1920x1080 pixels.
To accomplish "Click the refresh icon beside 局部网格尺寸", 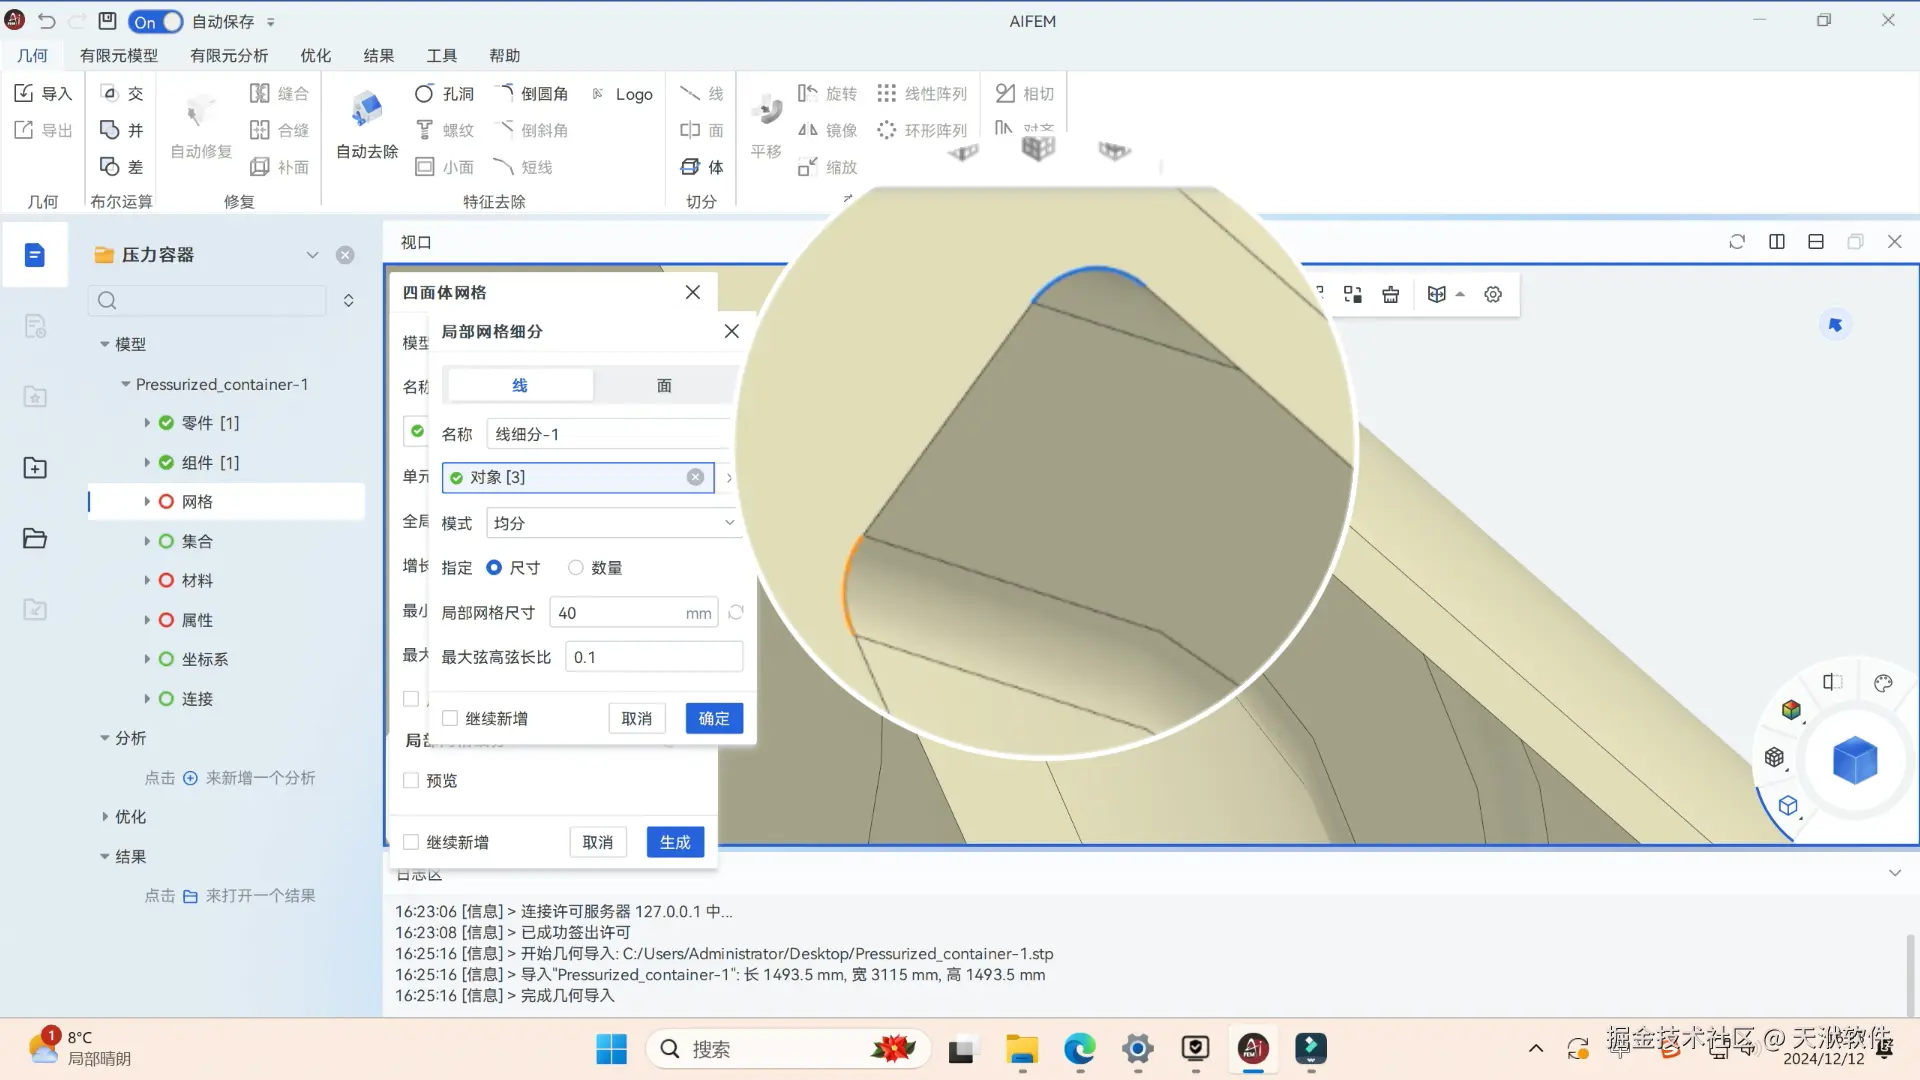I will [x=736, y=612].
